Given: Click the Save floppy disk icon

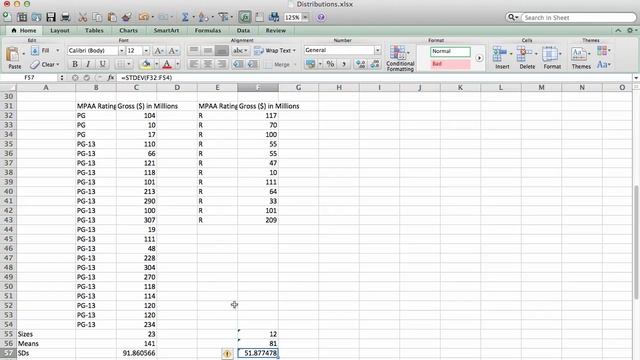Looking at the screenshot, I should click(51, 17).
